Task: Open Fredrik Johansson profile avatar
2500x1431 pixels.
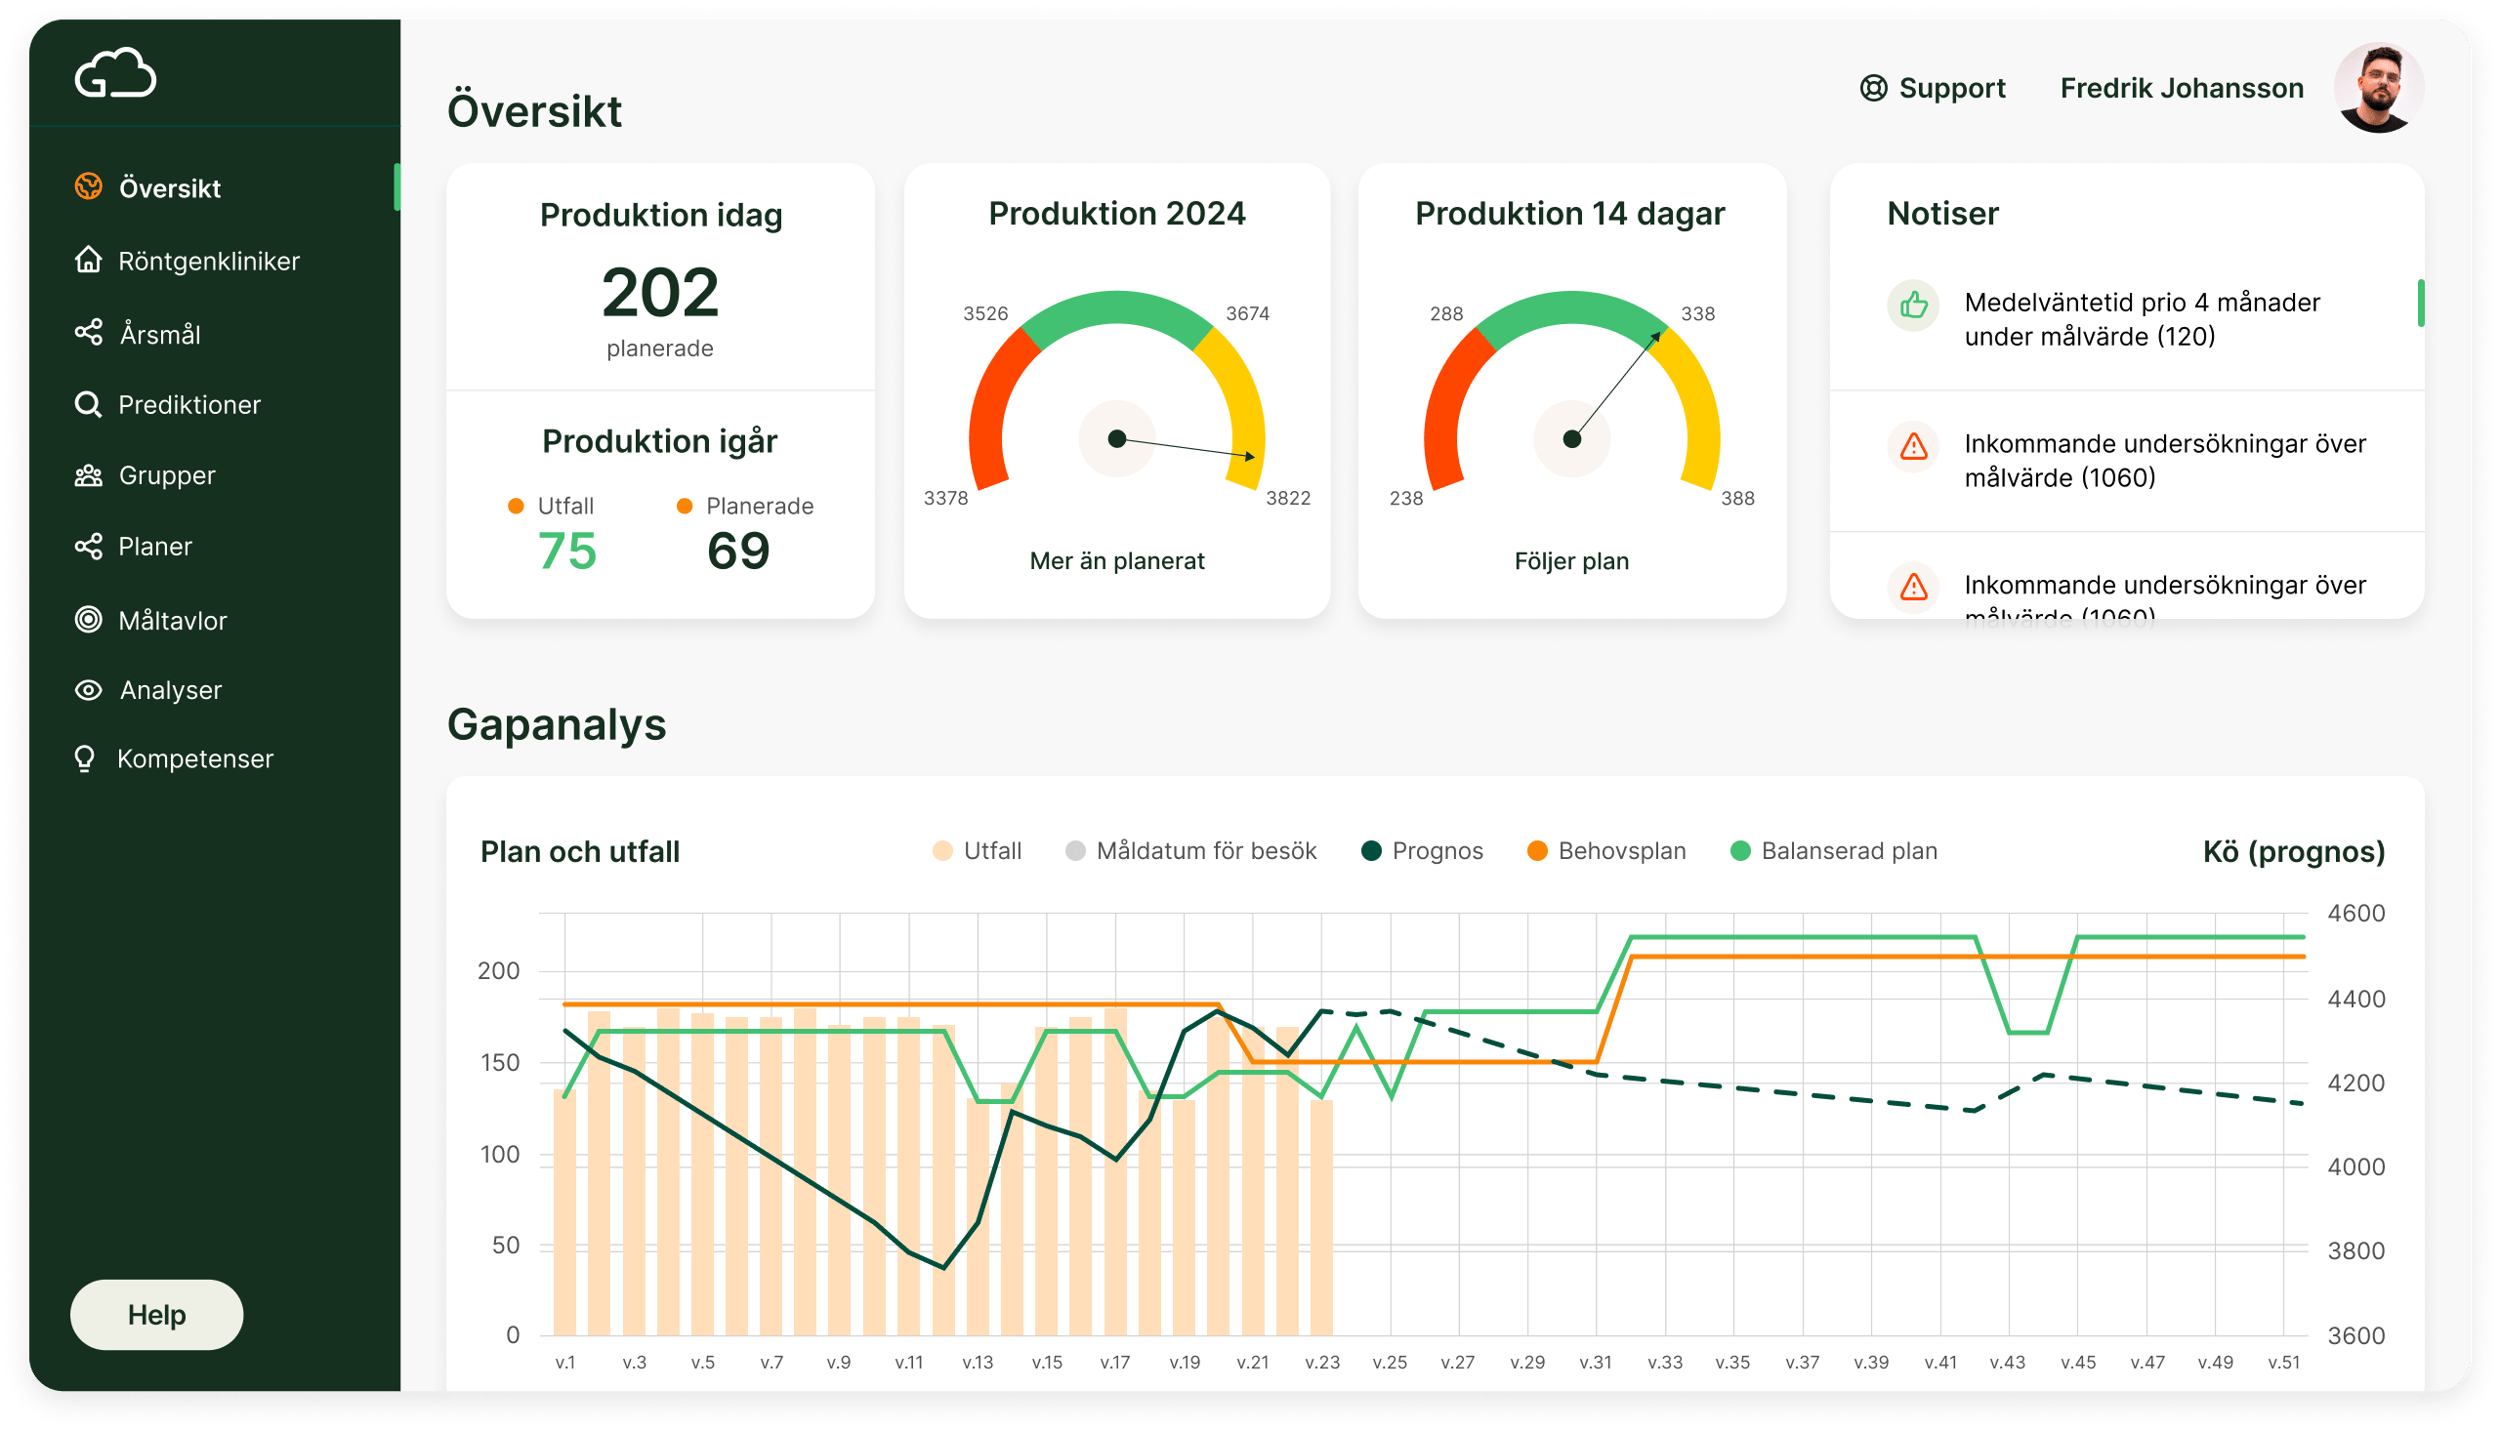Action: click(x=2378, y=88)
